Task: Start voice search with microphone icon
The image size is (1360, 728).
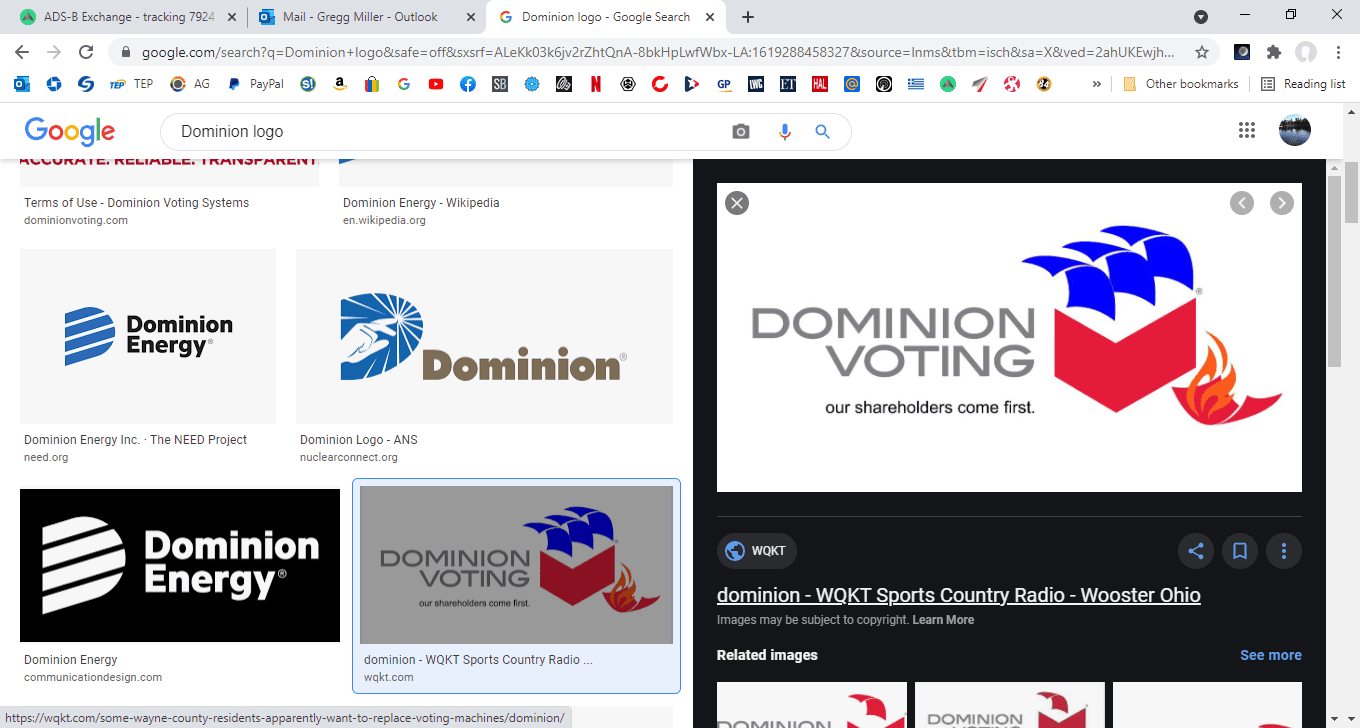Action: (784, 132)
